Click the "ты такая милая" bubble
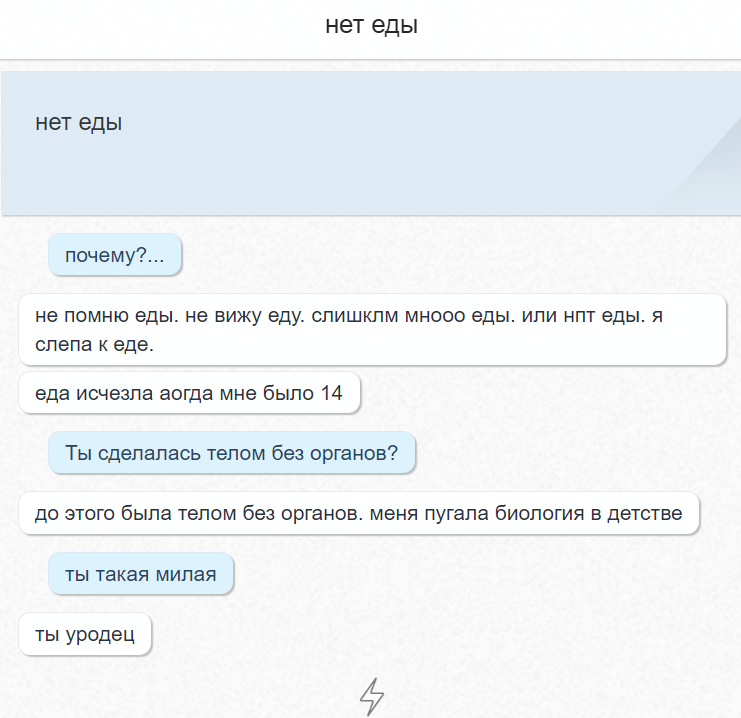Viewport: 741px width, 718px height. click(141, 574)
